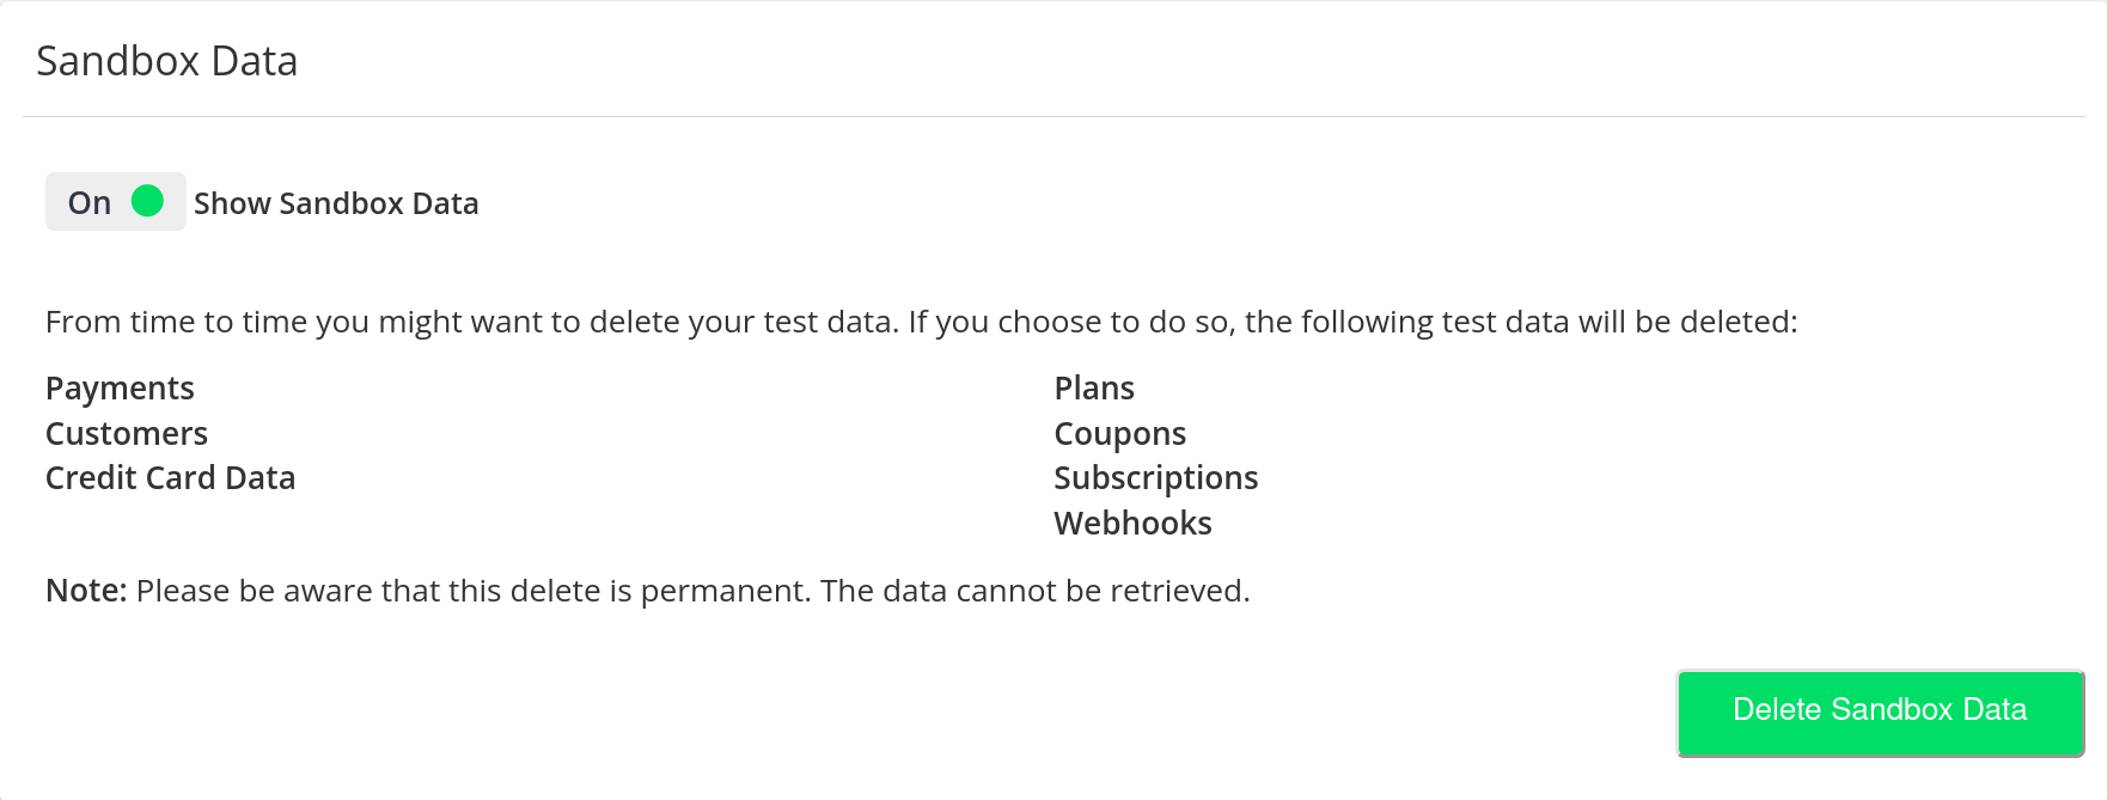
Task: Select the Sandbox Data page heading
Action: point(167,62)
